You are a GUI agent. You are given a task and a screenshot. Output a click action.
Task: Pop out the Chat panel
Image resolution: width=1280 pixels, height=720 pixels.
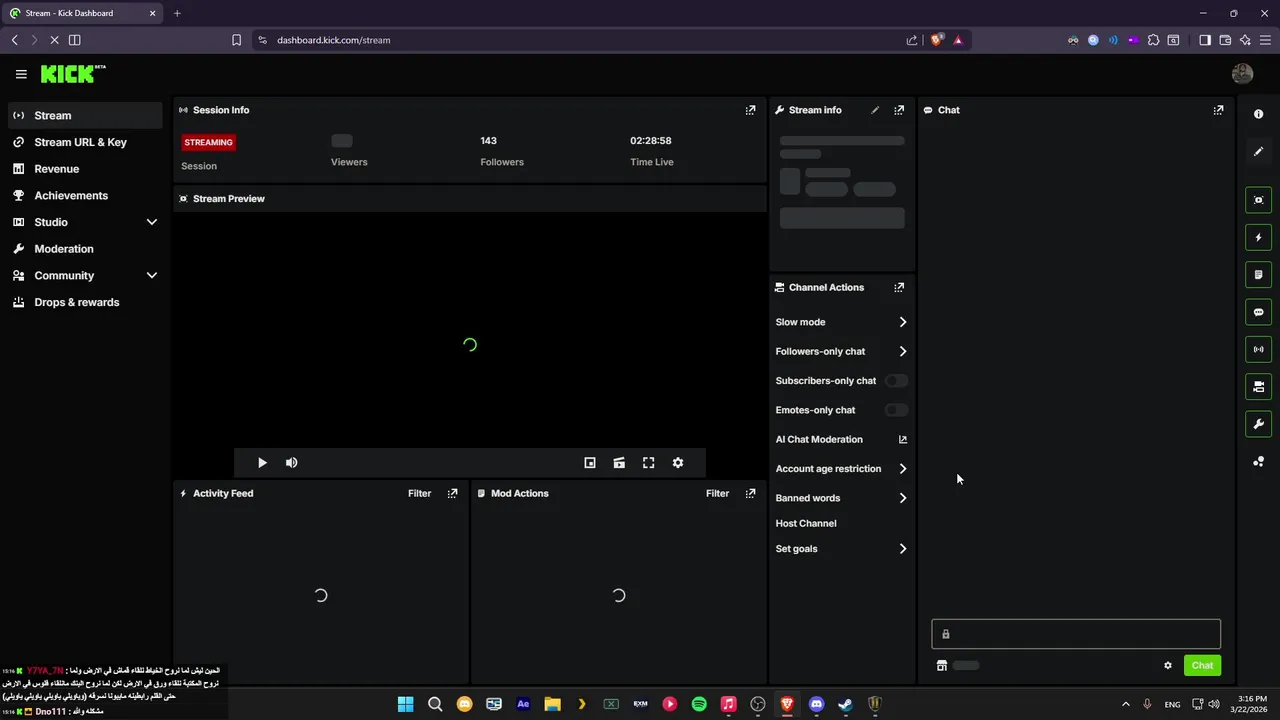pyautogui.click(x=1218, y=110)
